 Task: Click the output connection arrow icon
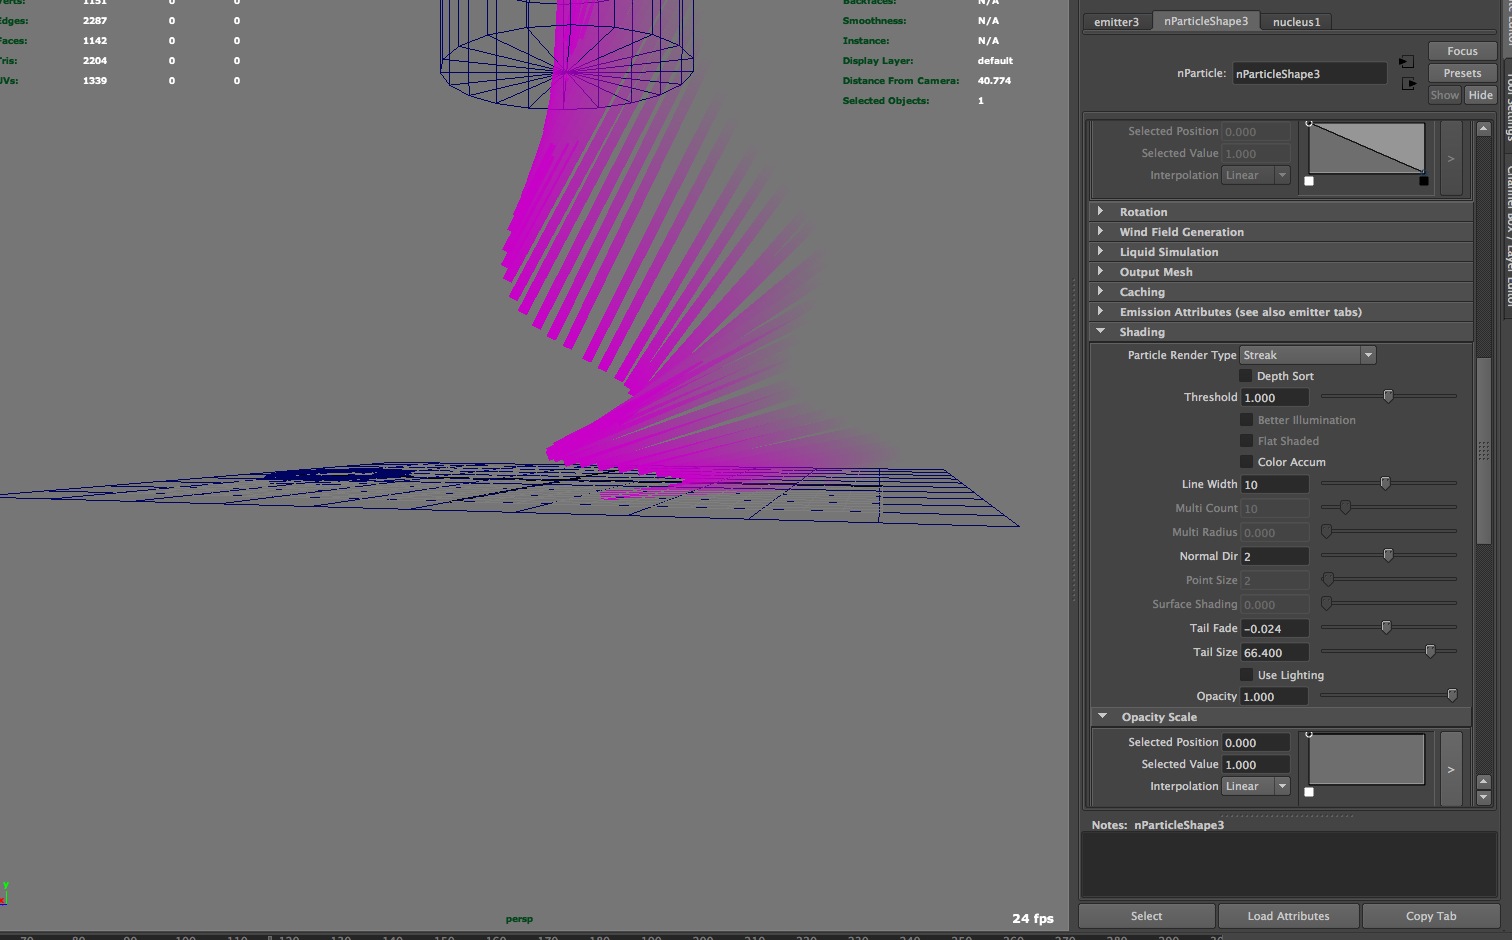1409,84
